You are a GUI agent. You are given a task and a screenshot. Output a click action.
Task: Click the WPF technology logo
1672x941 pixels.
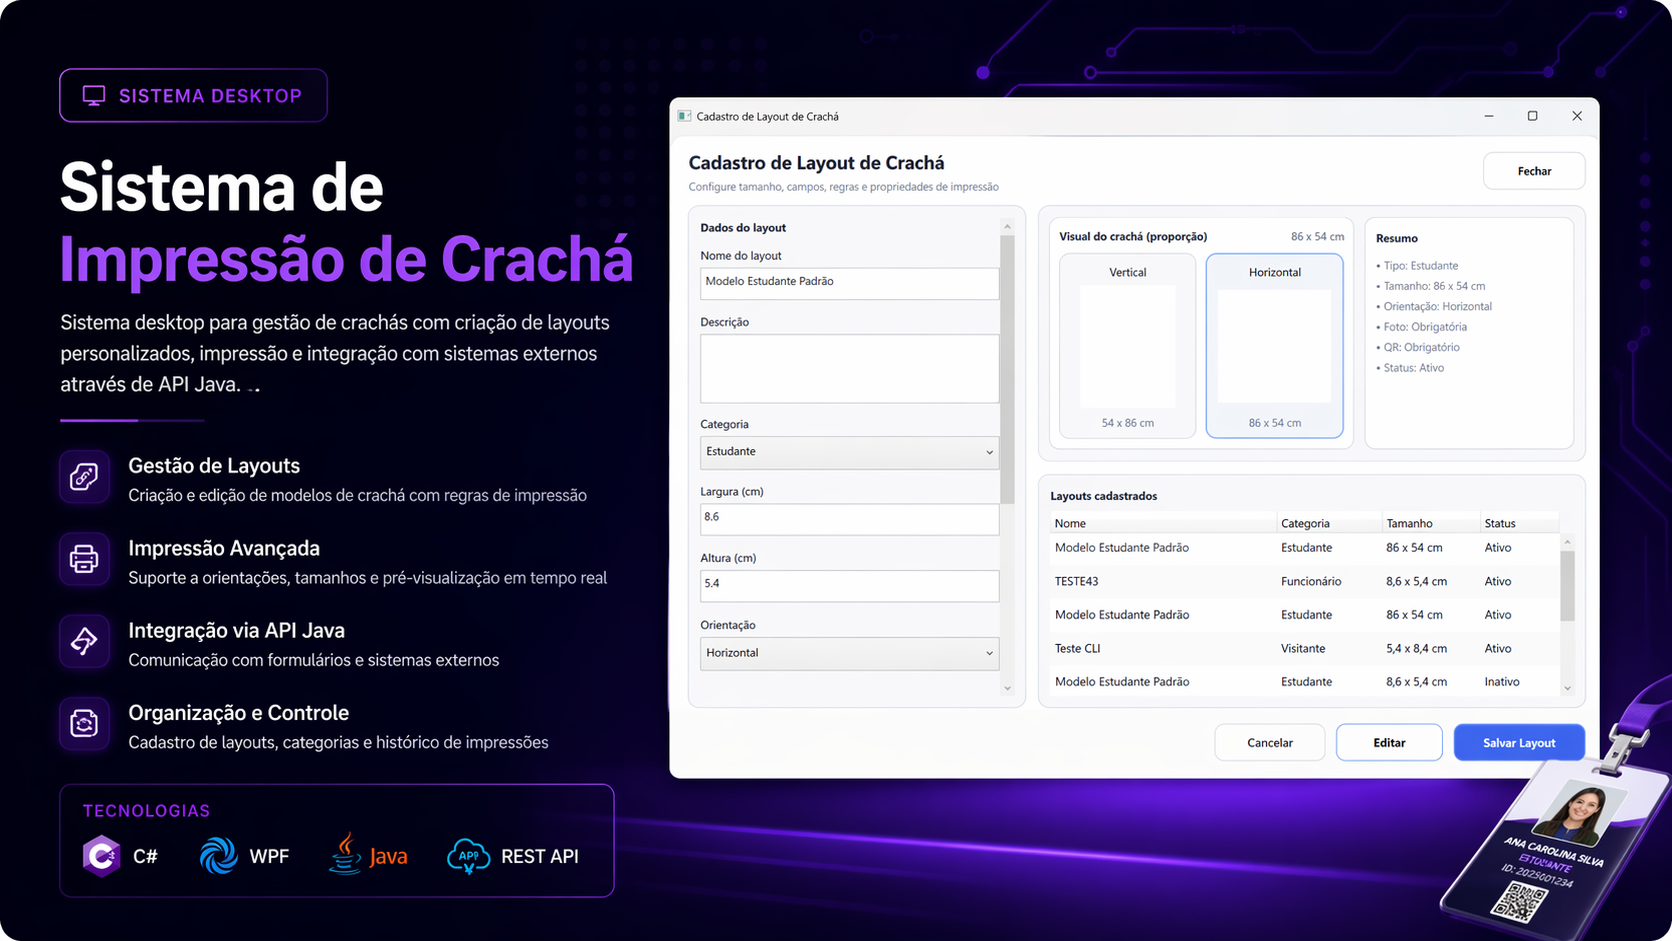tap(218, 856)
